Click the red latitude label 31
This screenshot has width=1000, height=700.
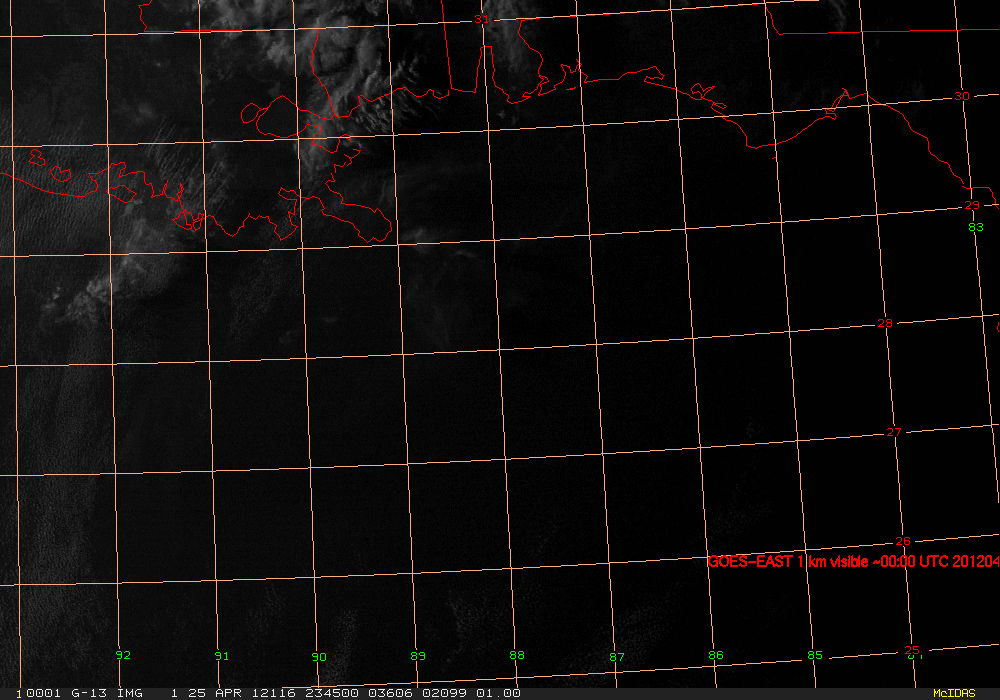(x=482, y=20)
